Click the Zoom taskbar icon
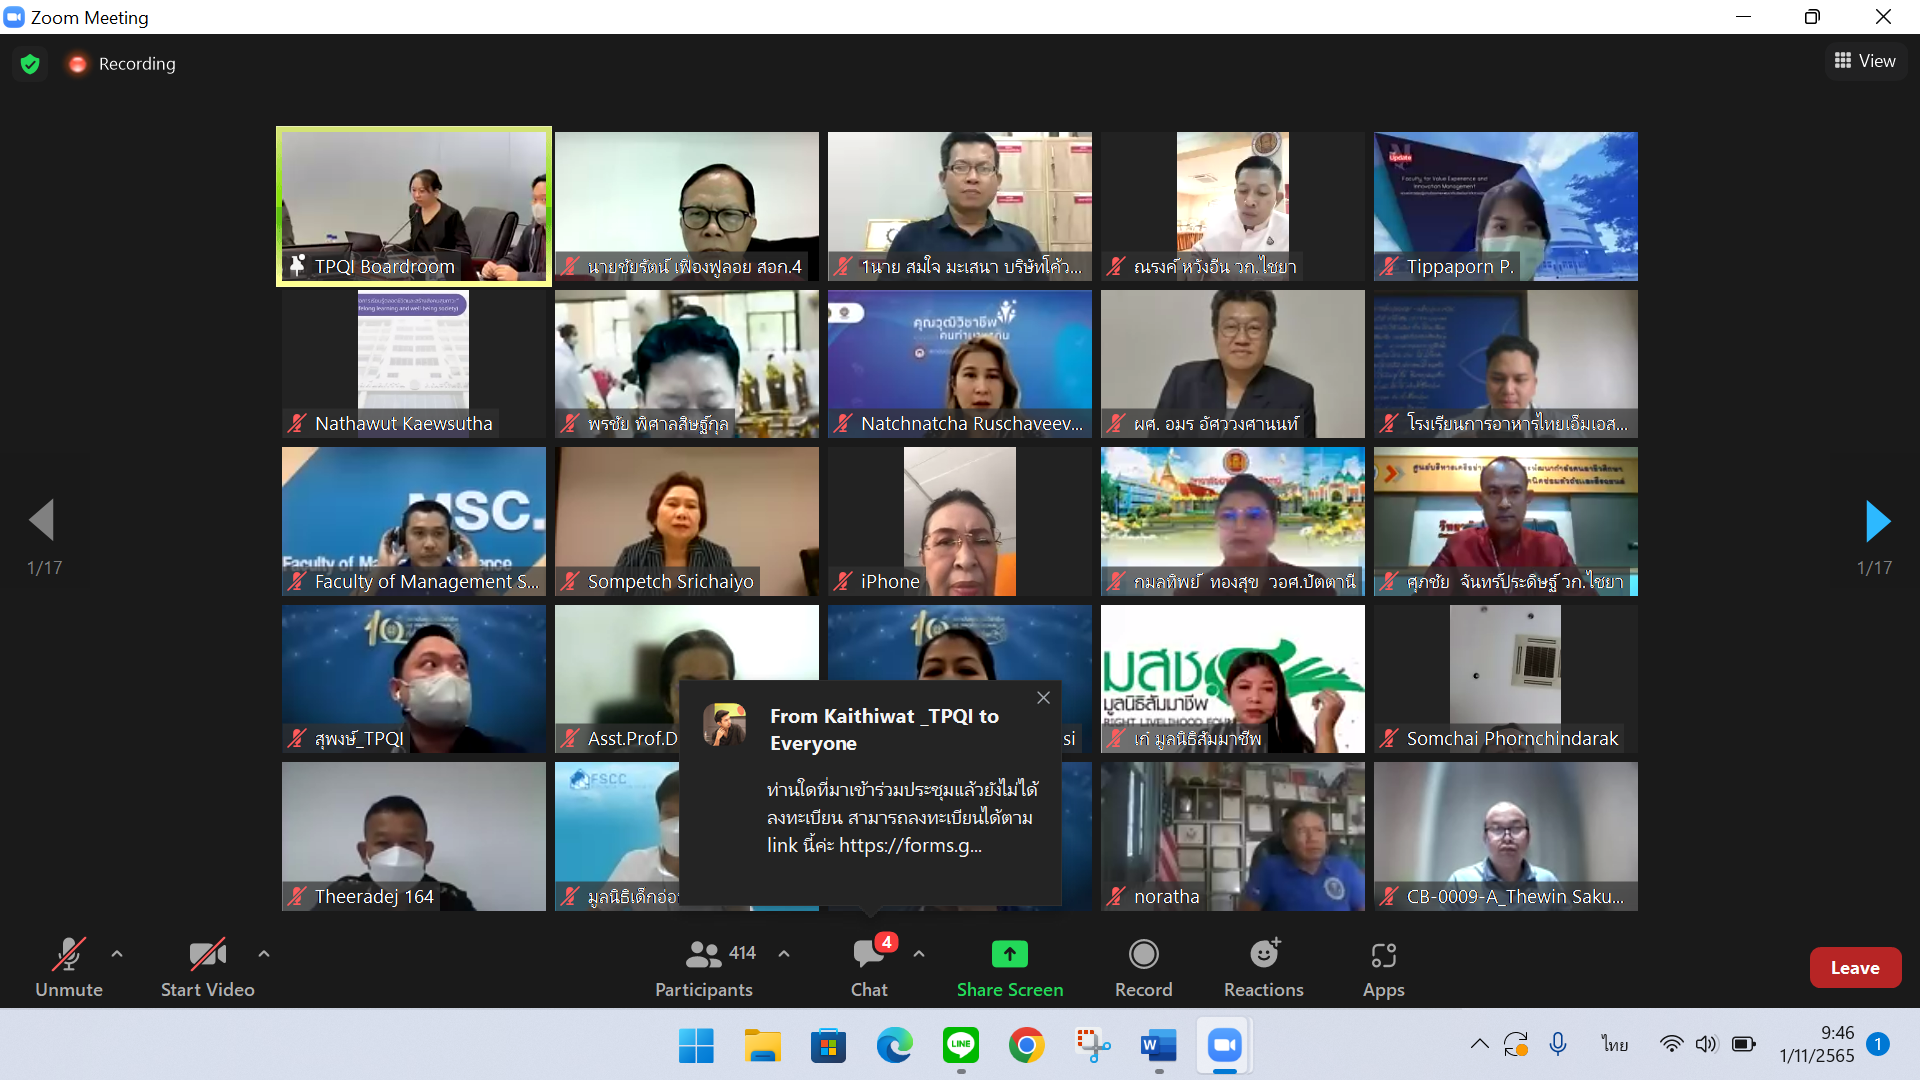 [x=1224, y=1045]
